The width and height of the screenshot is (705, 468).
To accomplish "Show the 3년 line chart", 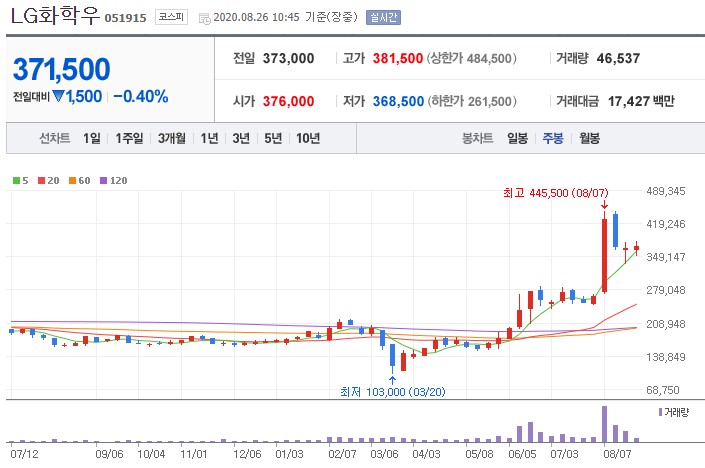I will click(x=241, y=138).
